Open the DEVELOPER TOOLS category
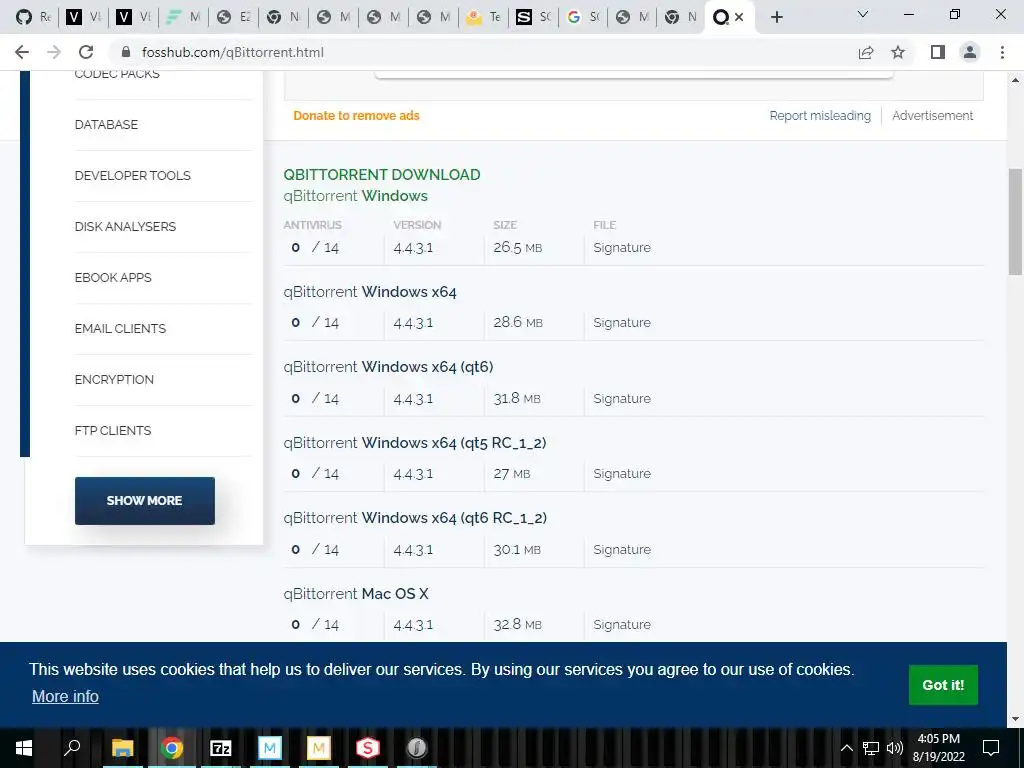Viewport: 1024px width, 768px height. click(x=133, y=176)
